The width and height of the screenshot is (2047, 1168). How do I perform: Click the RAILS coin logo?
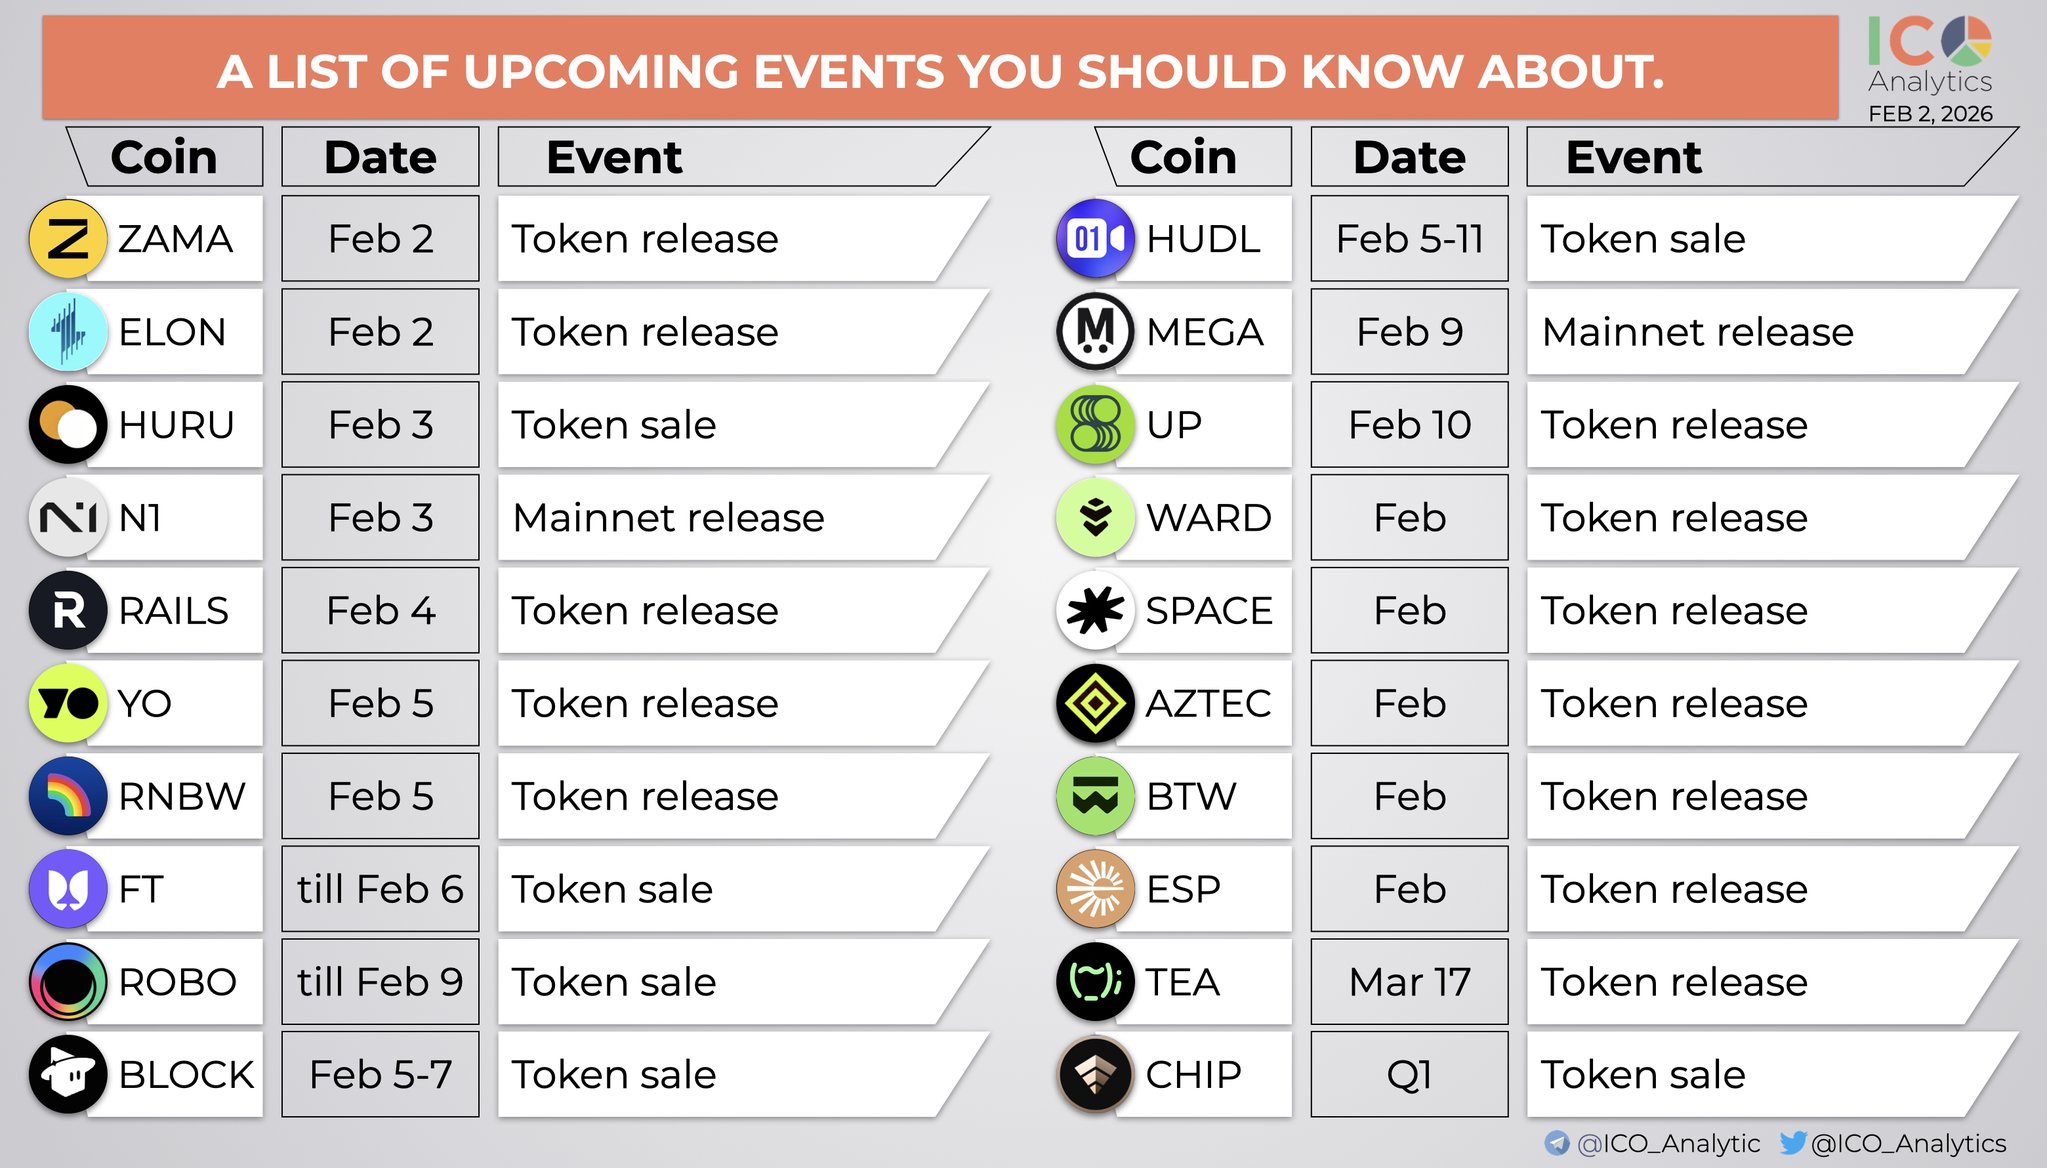click(68, 610)
